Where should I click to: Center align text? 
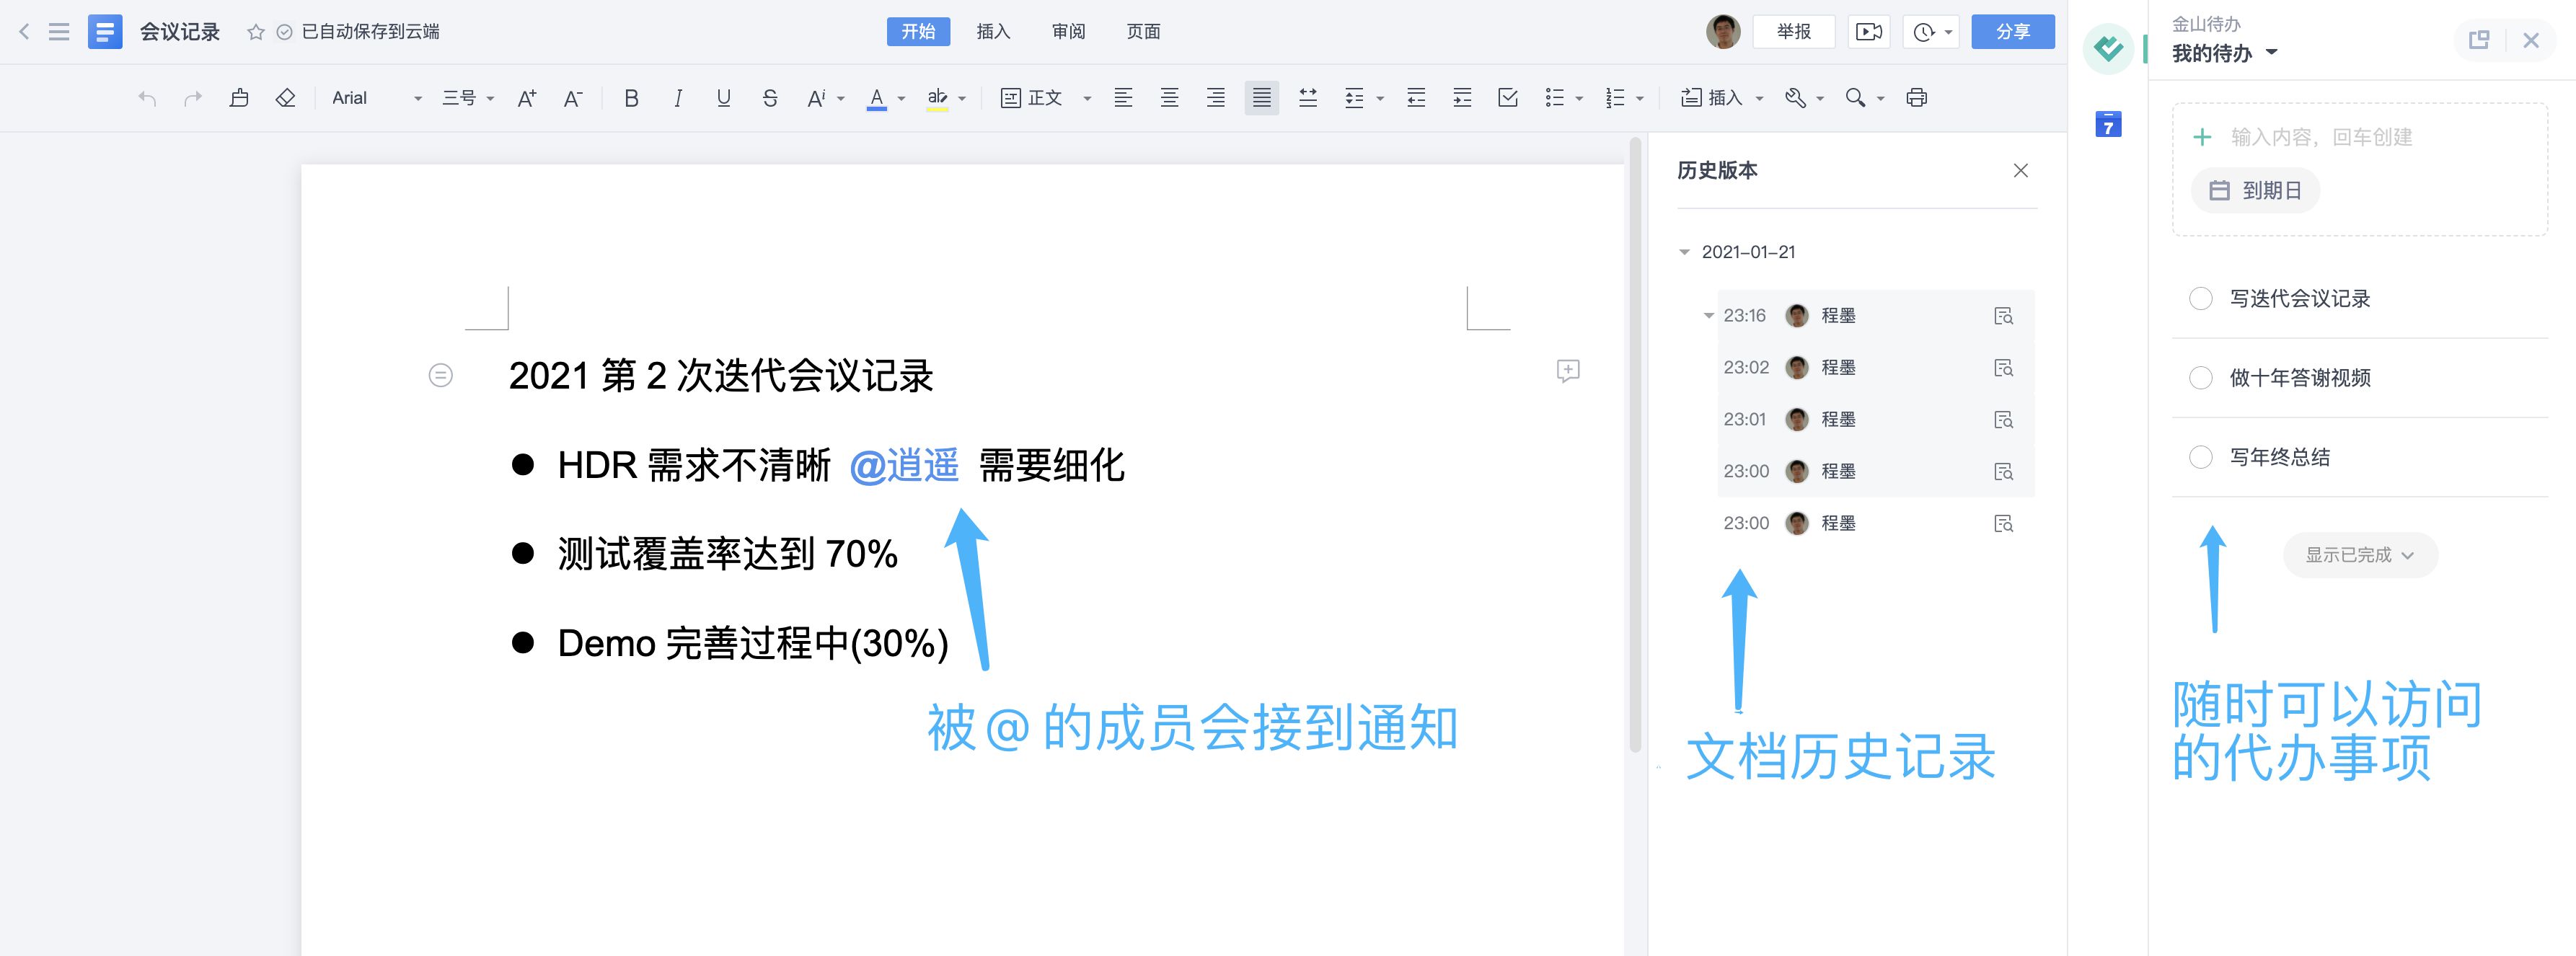[1169, 98]
